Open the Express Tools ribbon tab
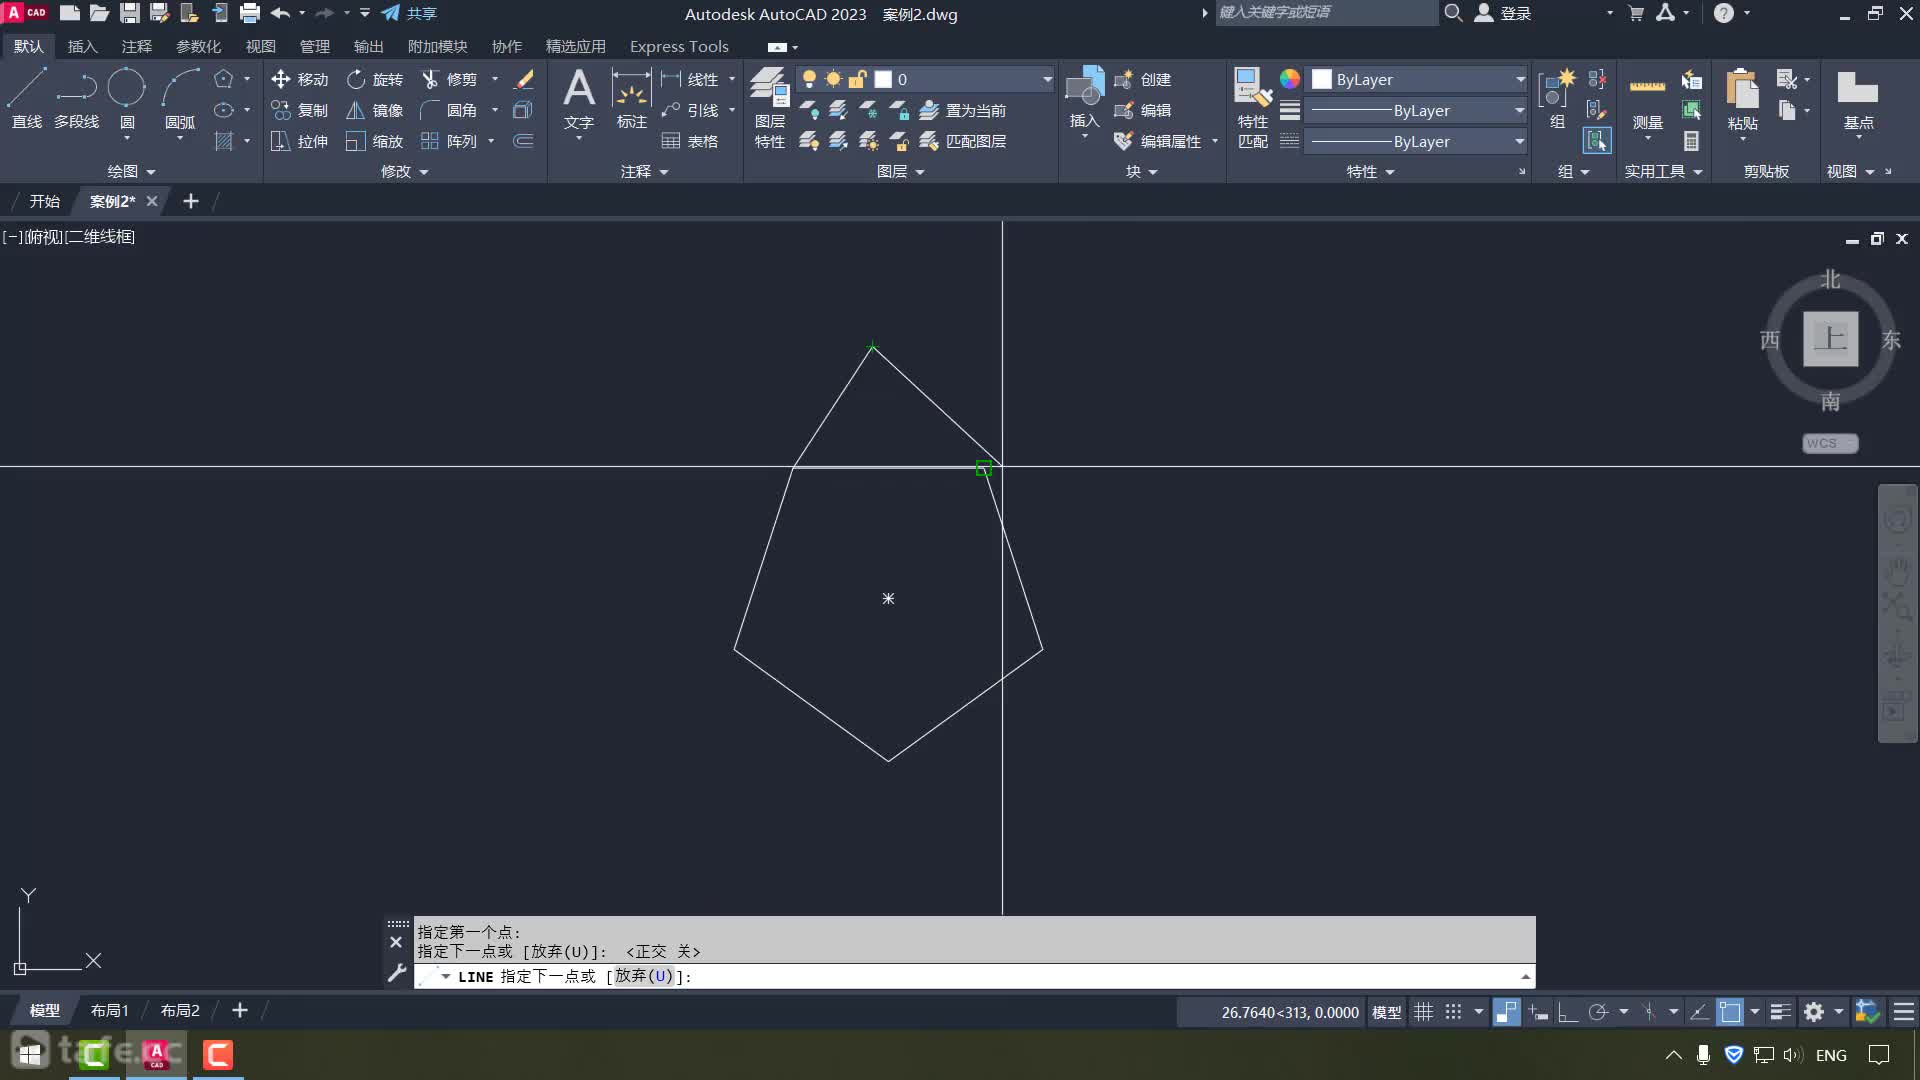1920x1080 pixels. tap(679, 46)
